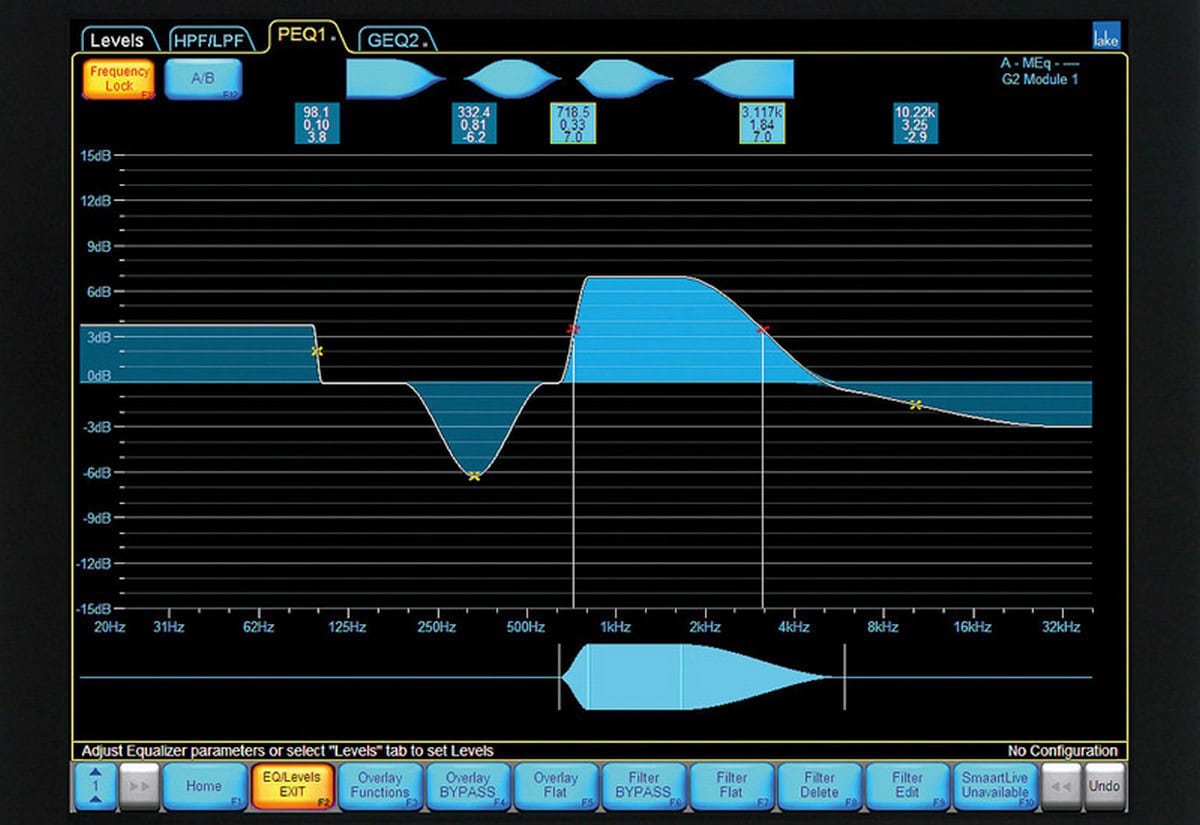The image size is (1200, 825).
Task: Click the yellow filter marker near 10 kHz
Action: tap(915, 404)
